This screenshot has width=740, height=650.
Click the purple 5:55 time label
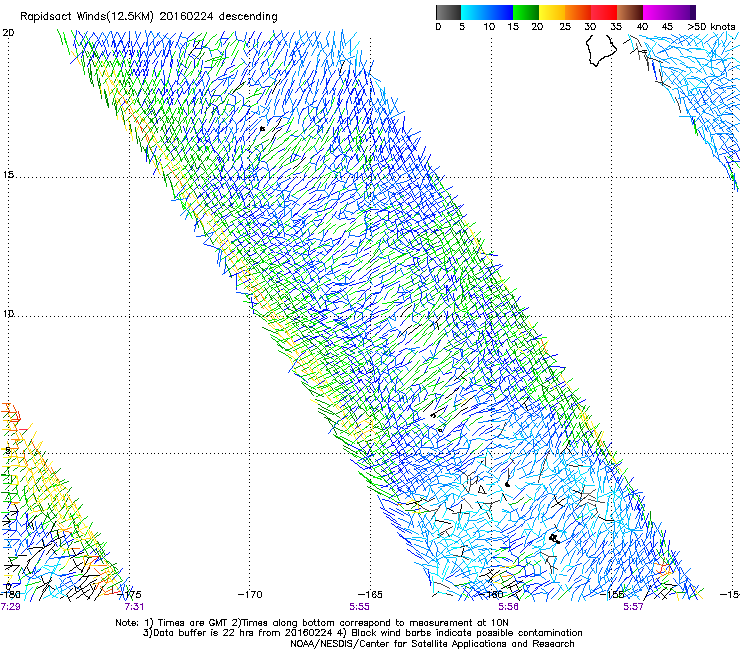(x=359, y=607)
